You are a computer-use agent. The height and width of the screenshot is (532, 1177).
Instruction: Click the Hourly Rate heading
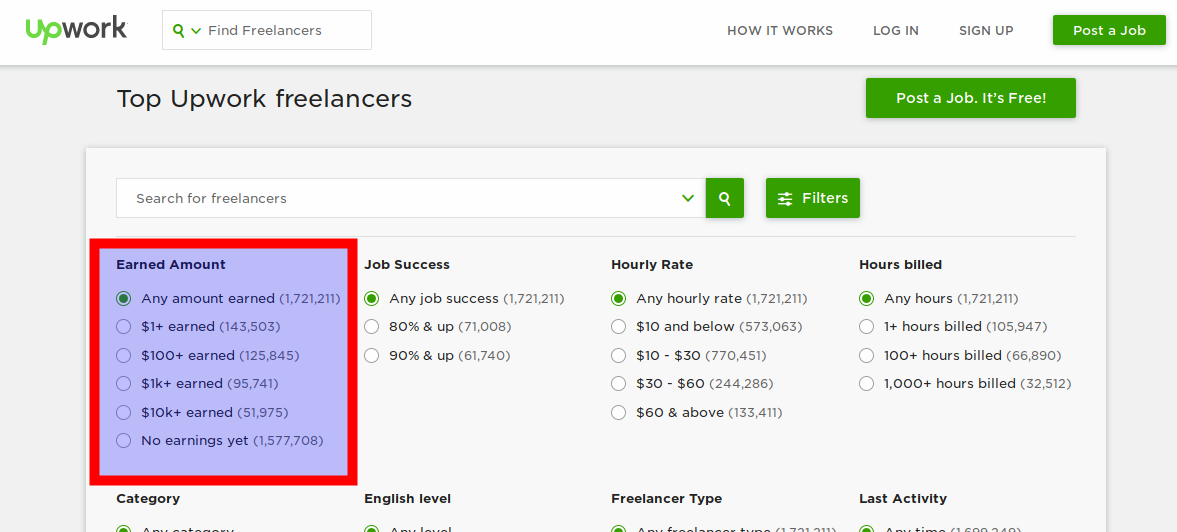652,265
